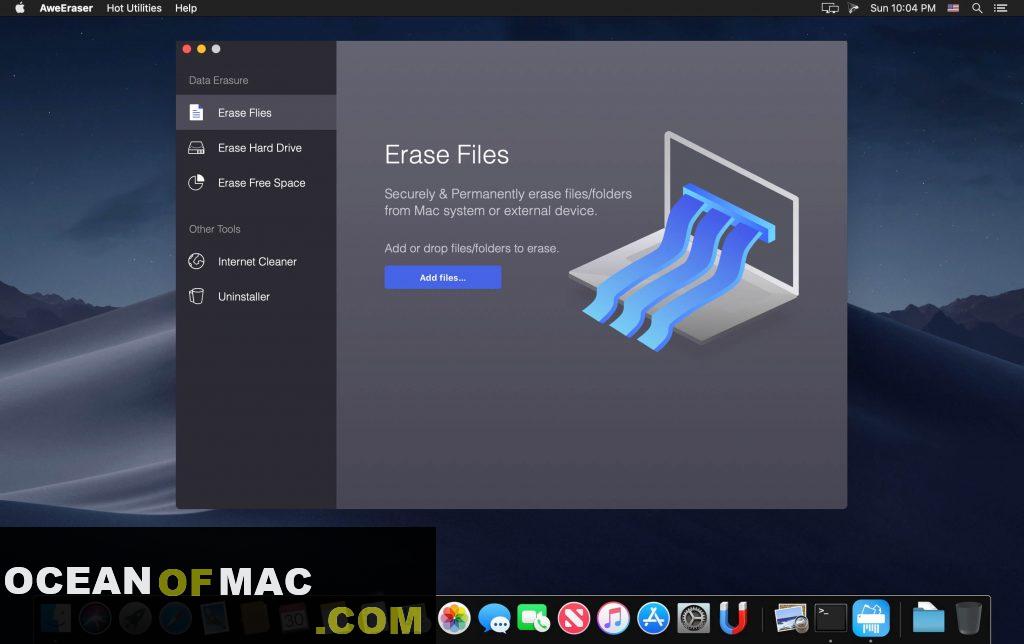Open the Trash in the Dock
The image size is (1024, 644).
[x=968, y=617]
